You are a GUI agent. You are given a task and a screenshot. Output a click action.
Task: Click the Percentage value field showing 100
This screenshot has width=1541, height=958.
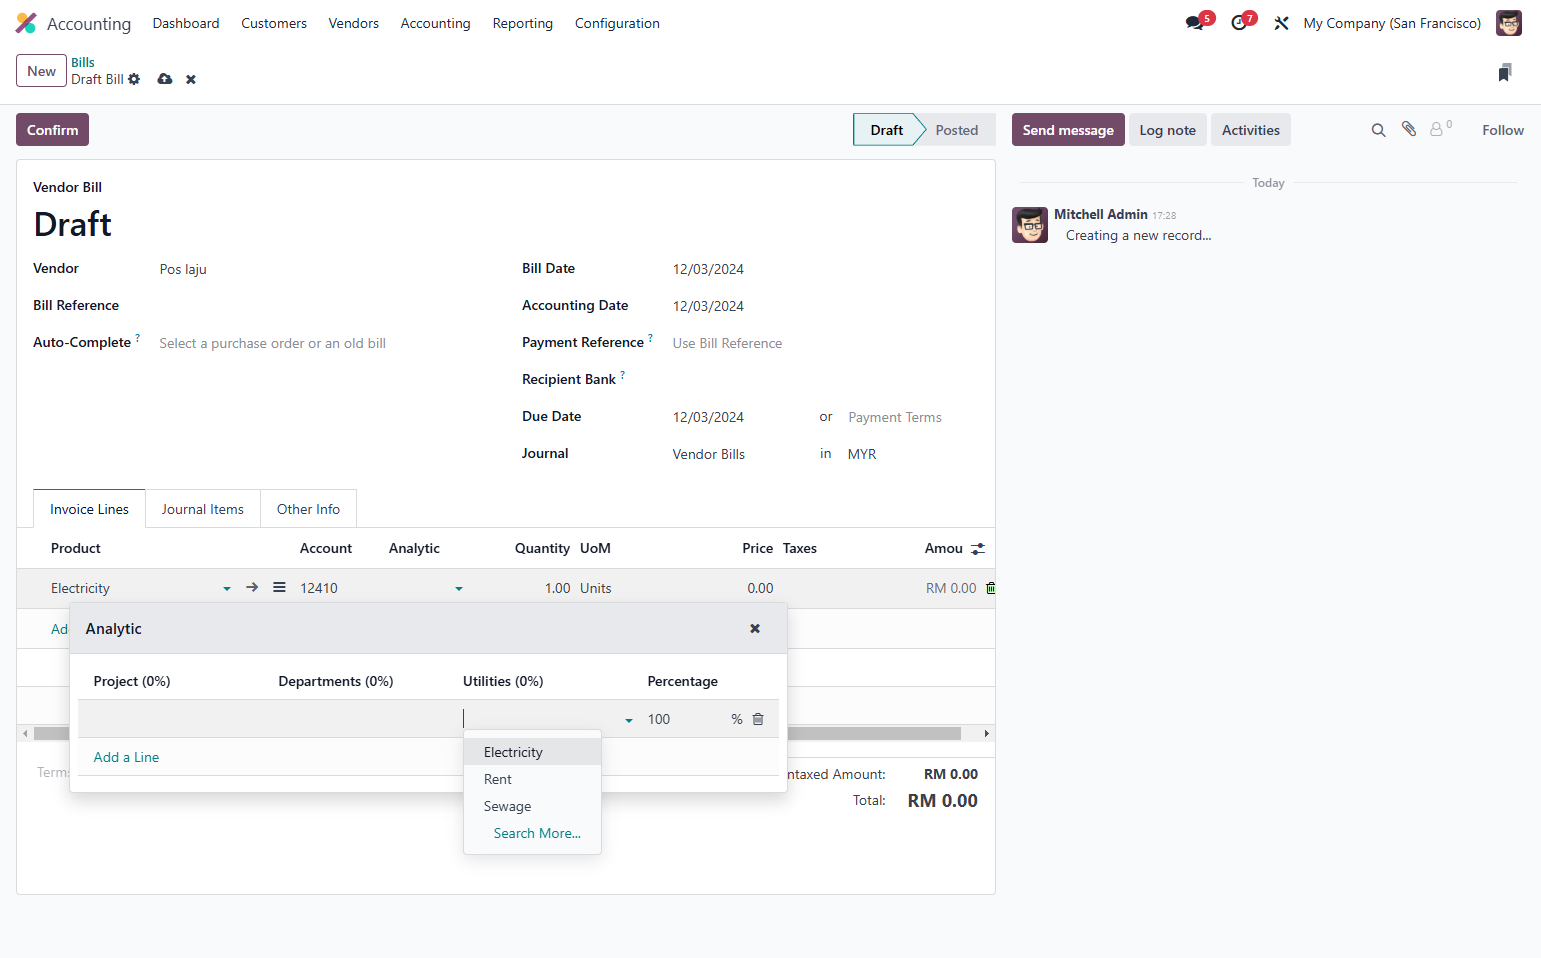(686, 719)
